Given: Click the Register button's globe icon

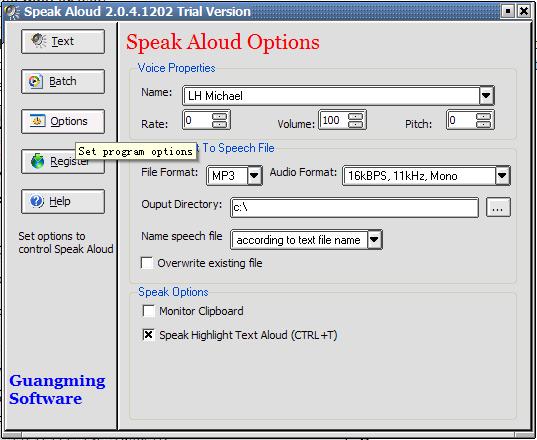Looking at the screenshot, I should pyautogui.click(x=38, y=161).
